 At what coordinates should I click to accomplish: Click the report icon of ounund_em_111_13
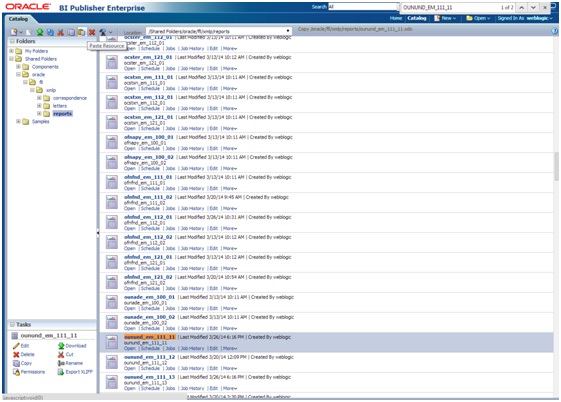pyautogui.click(x=112, y=382)
